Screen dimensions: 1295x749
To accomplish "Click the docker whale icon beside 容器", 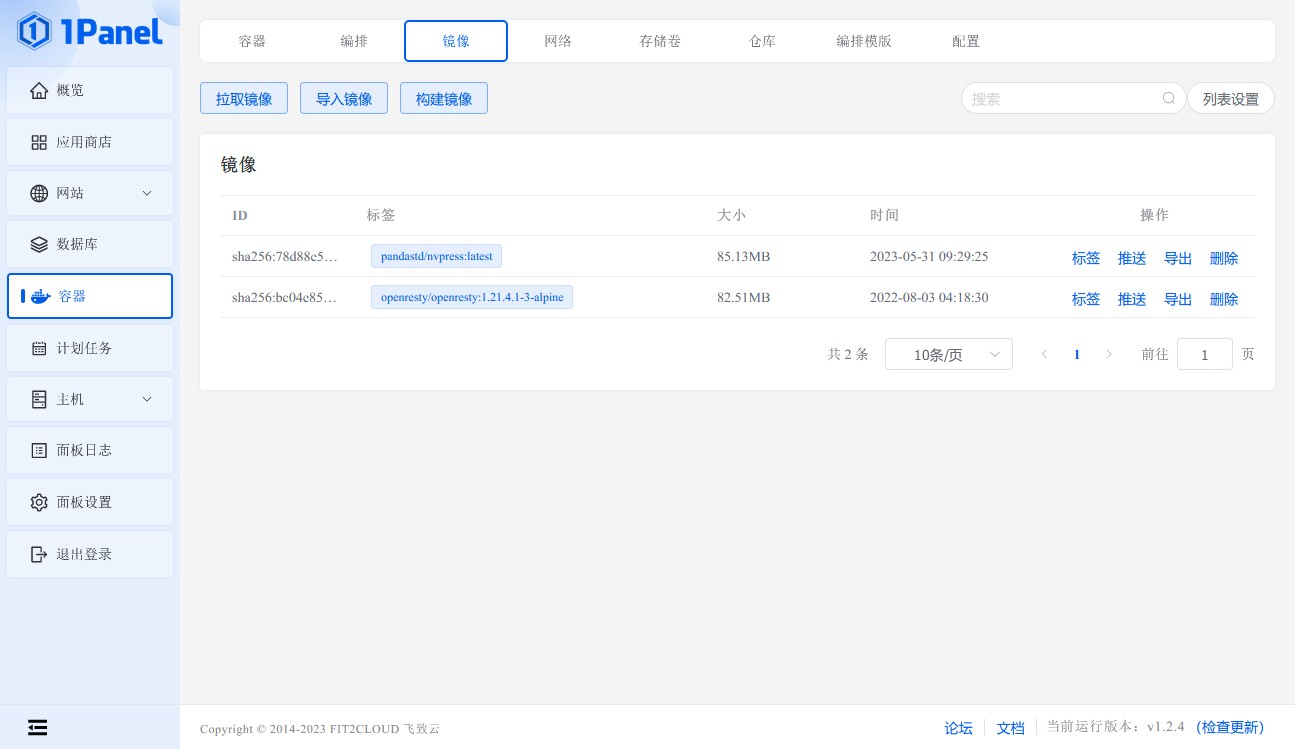I will pos(40,296).
